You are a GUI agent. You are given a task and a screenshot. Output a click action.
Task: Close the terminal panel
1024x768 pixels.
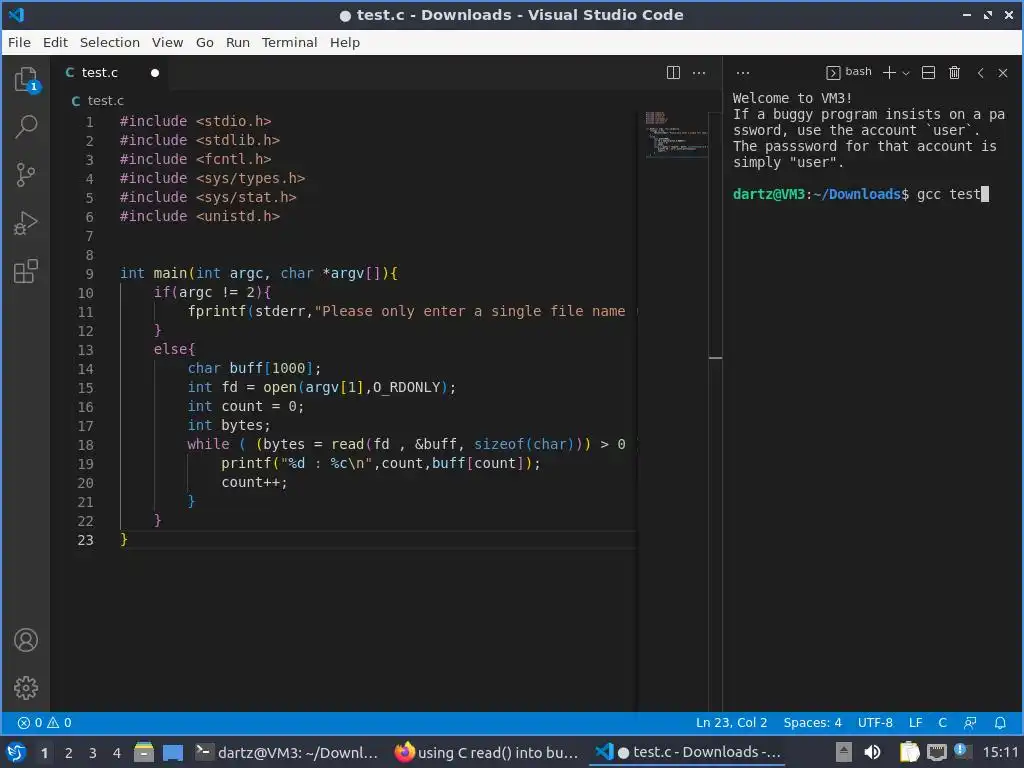tap(1003, 72)
